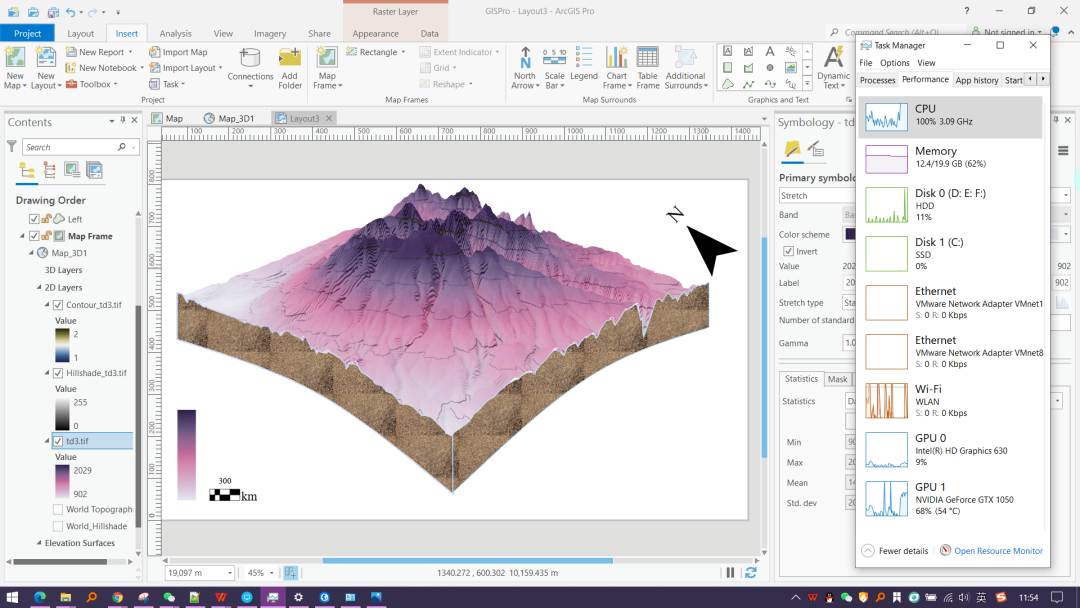The width and height of the screenshot is (1080, 608).
Task: Uncheck the Hillshade_td3.tif layer
Action: 58,373
